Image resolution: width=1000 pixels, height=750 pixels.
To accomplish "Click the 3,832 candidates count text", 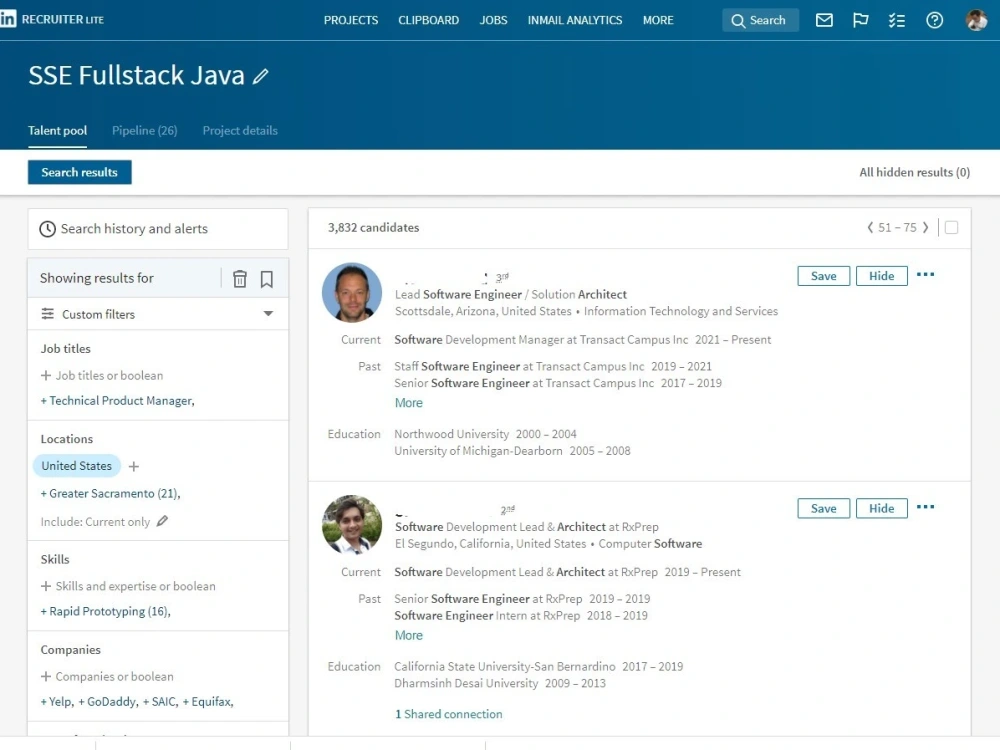I will (x=373, y=228).
